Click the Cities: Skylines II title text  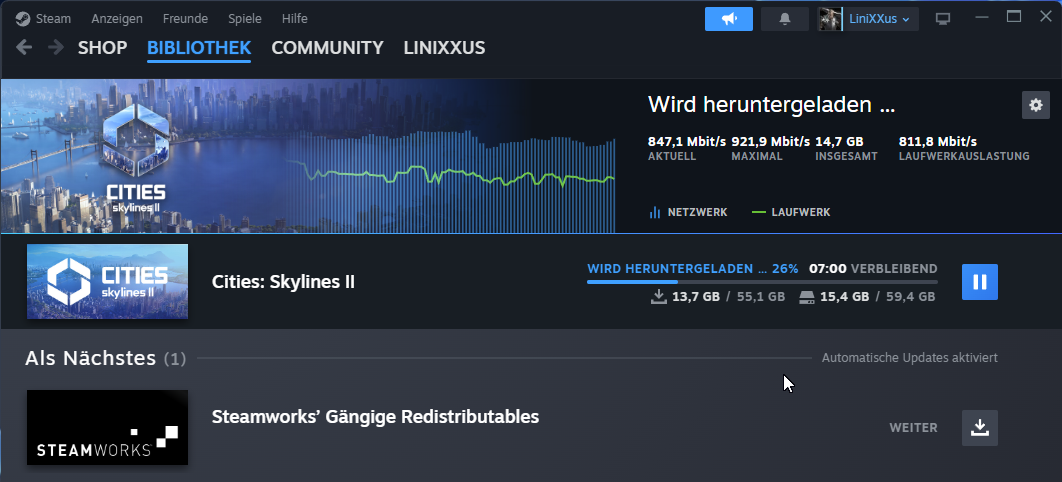pyautogui.click(x=283, y=282)
